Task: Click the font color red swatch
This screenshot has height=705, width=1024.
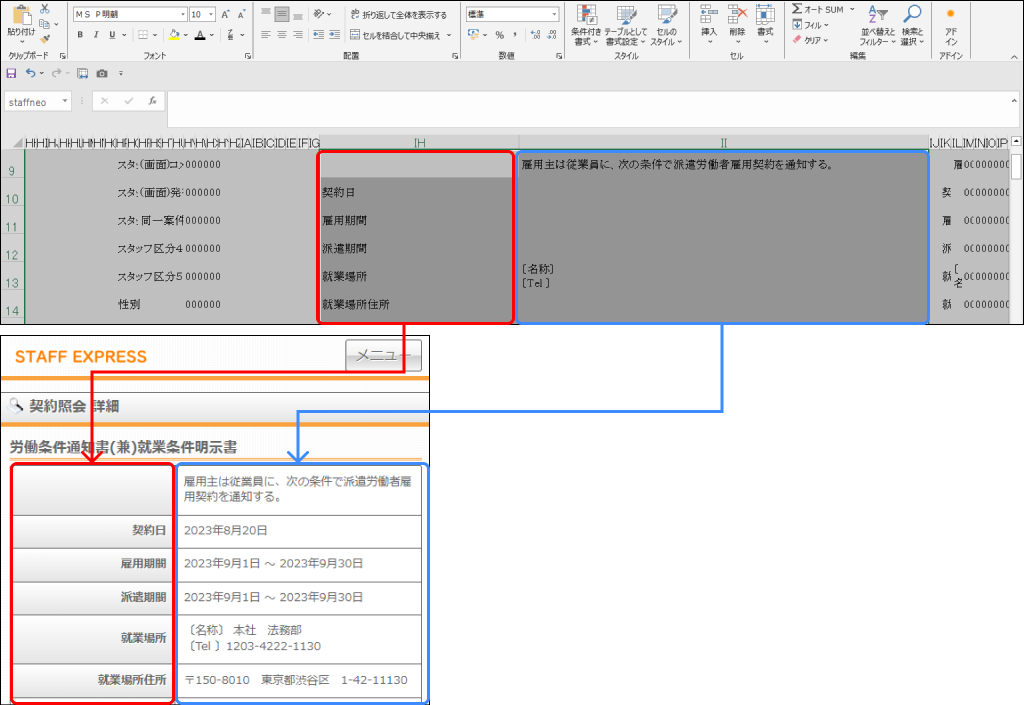Action: click(x=200, y=35)
